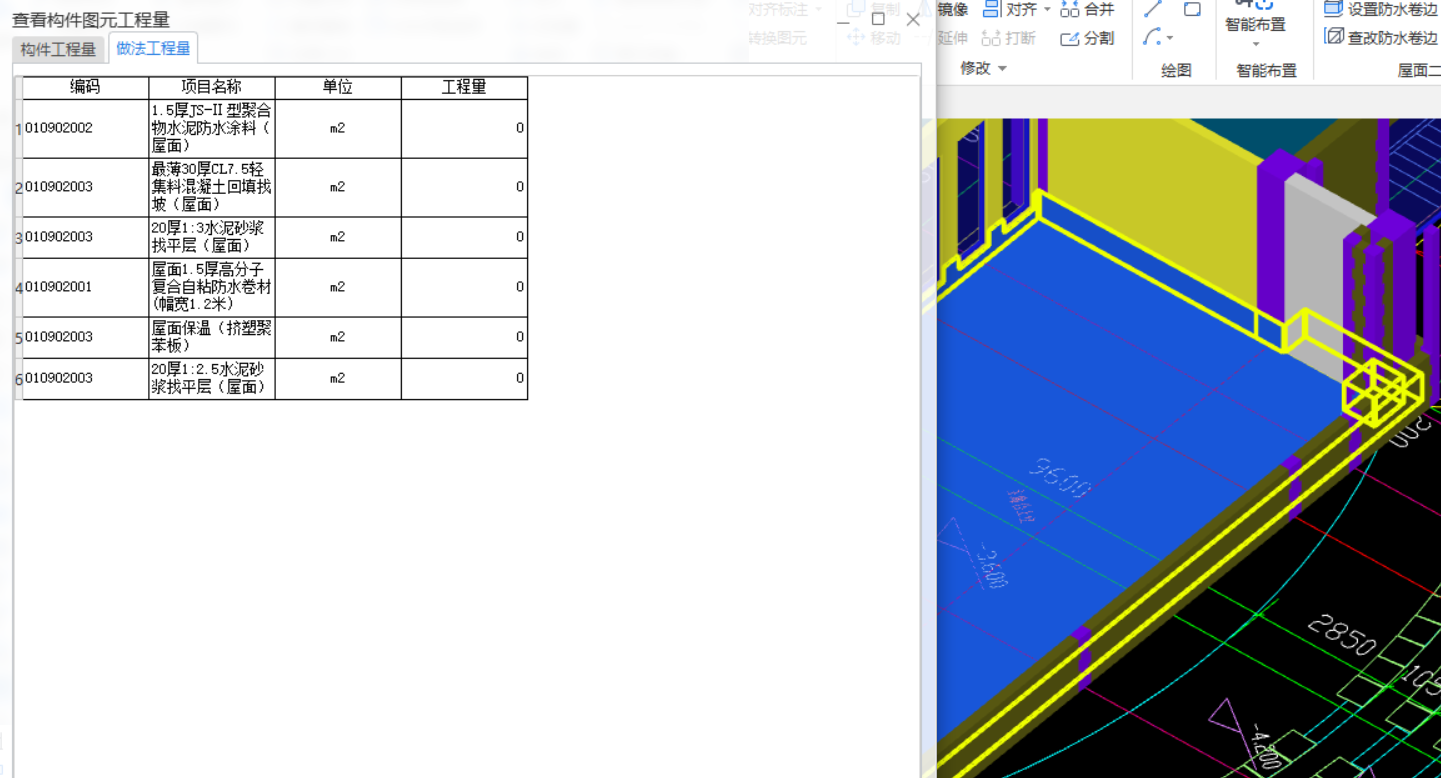Screen dimensions: 1441x778
Task: Click the 对齐 align icon
Action: click(991, 9)
